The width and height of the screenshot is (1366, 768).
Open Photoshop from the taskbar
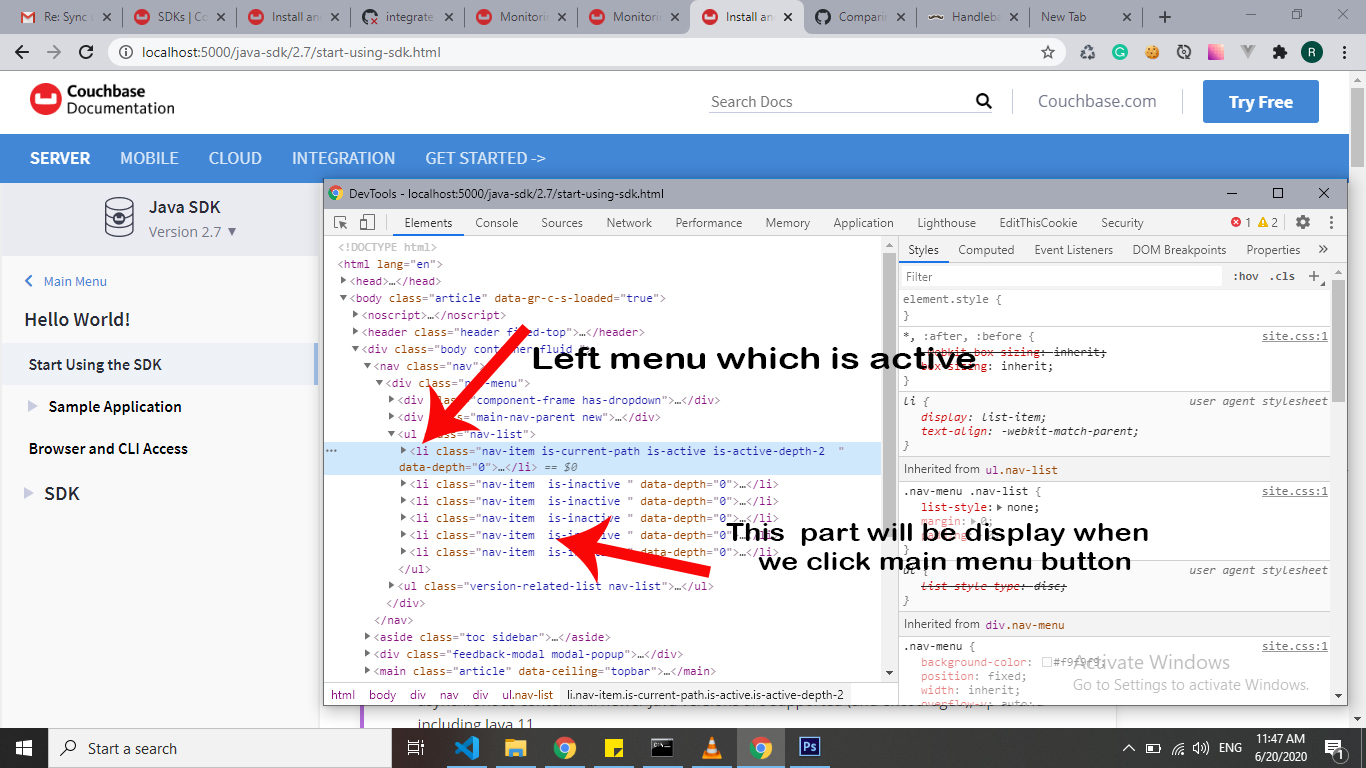click(x=810, y=748)
